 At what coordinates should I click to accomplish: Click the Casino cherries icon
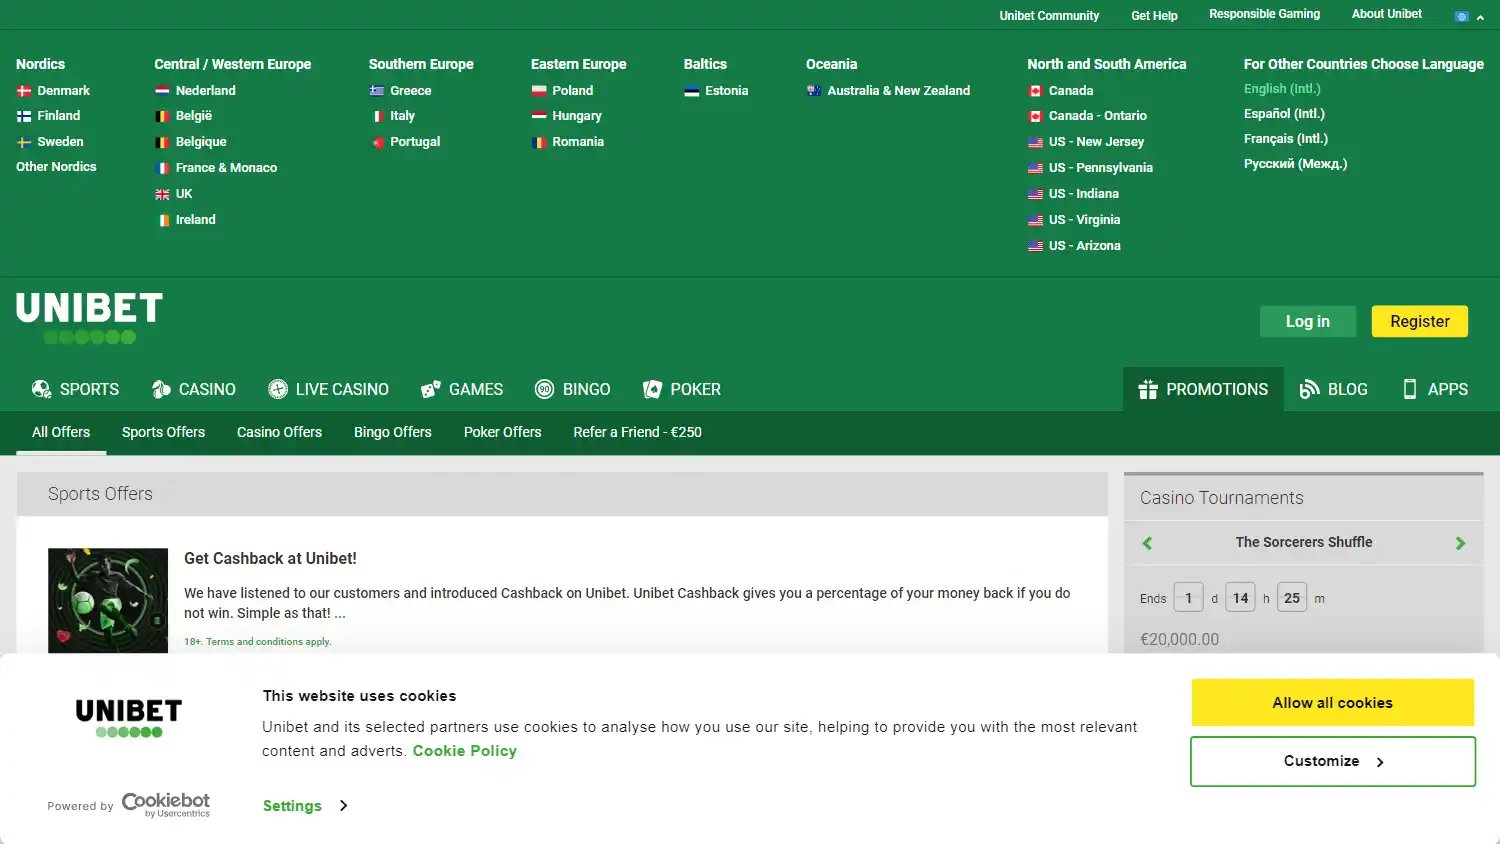pos(161,389)
